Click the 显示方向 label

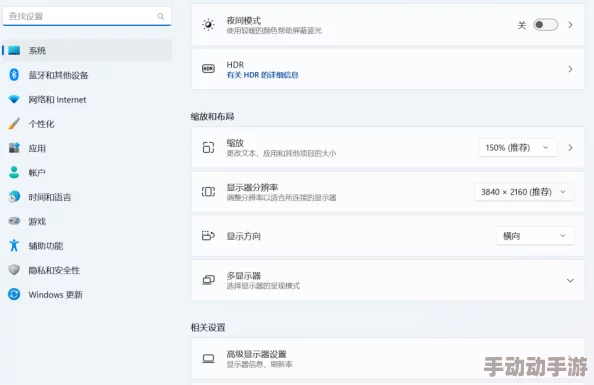[244, 236]
